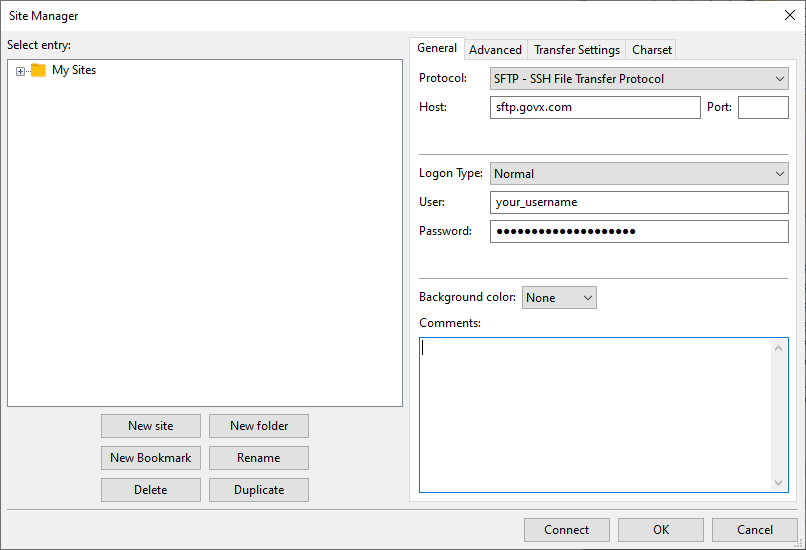Screen dimensions: 806x550
Task: Add a New Bookmark
Action: pyautogui.click(x=151, y=458)
